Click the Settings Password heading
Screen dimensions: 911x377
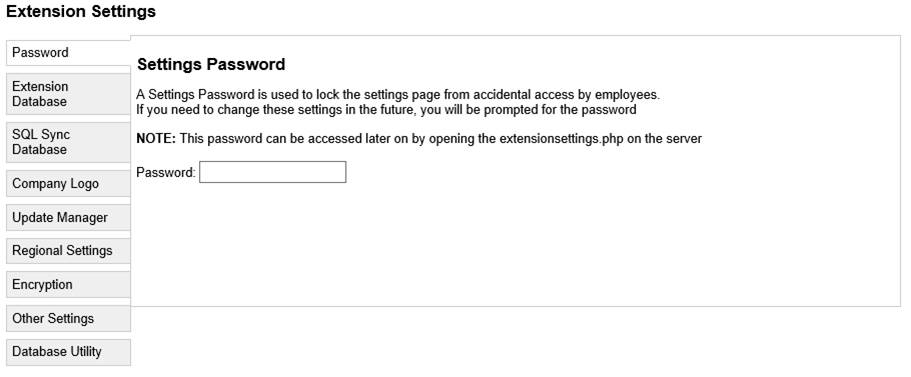point(211,64)
